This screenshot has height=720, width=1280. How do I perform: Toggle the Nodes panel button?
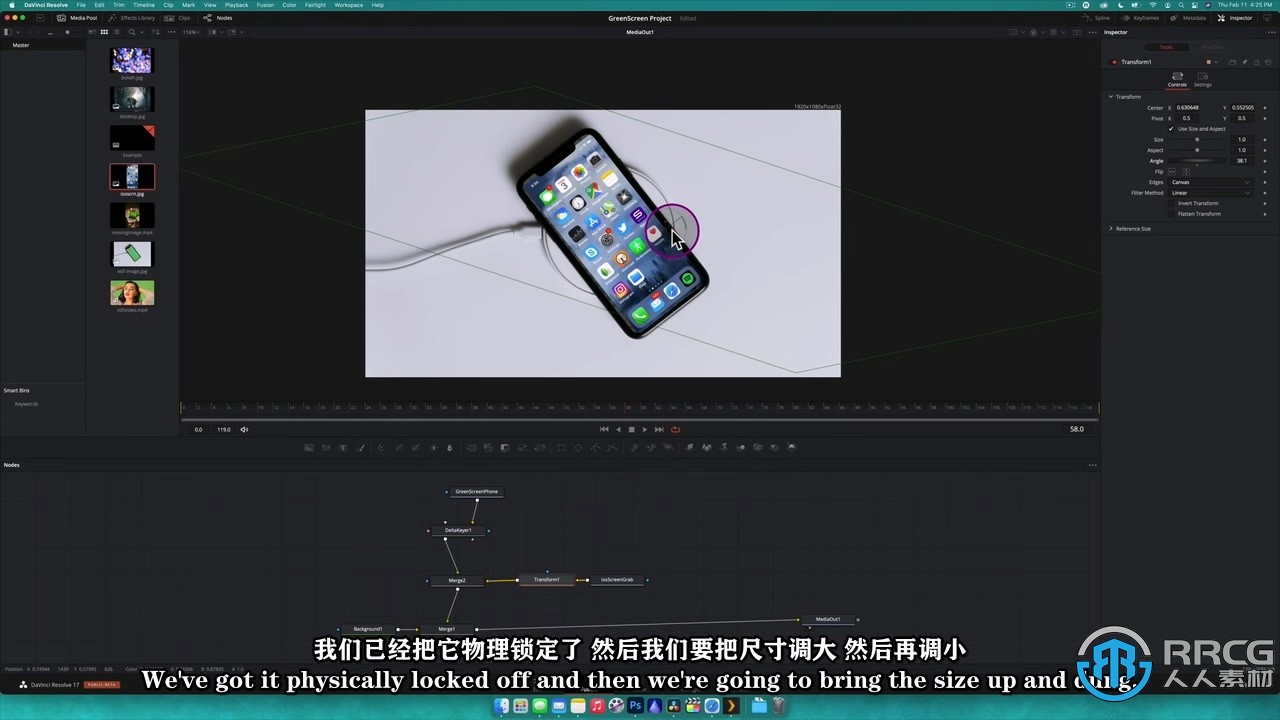pyautogui.click(x=218, y=18)
